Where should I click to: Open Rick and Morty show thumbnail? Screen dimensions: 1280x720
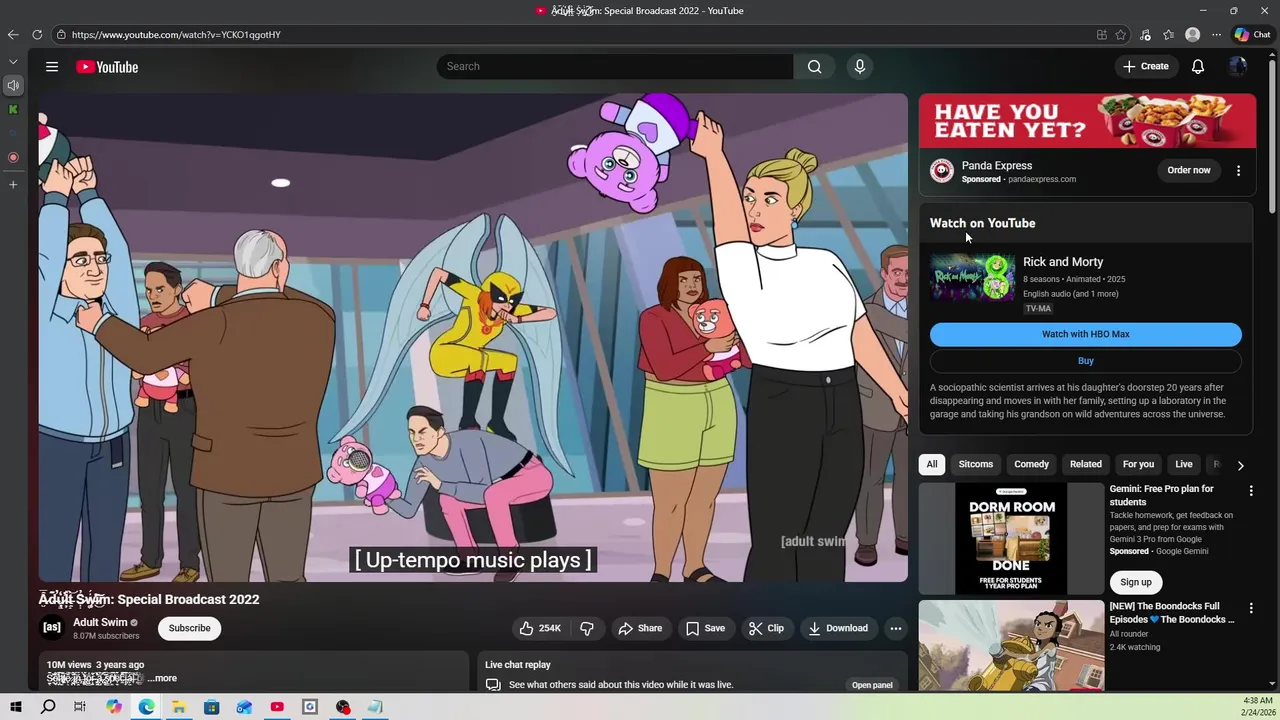pyautogui.click(x=972, y=277)
